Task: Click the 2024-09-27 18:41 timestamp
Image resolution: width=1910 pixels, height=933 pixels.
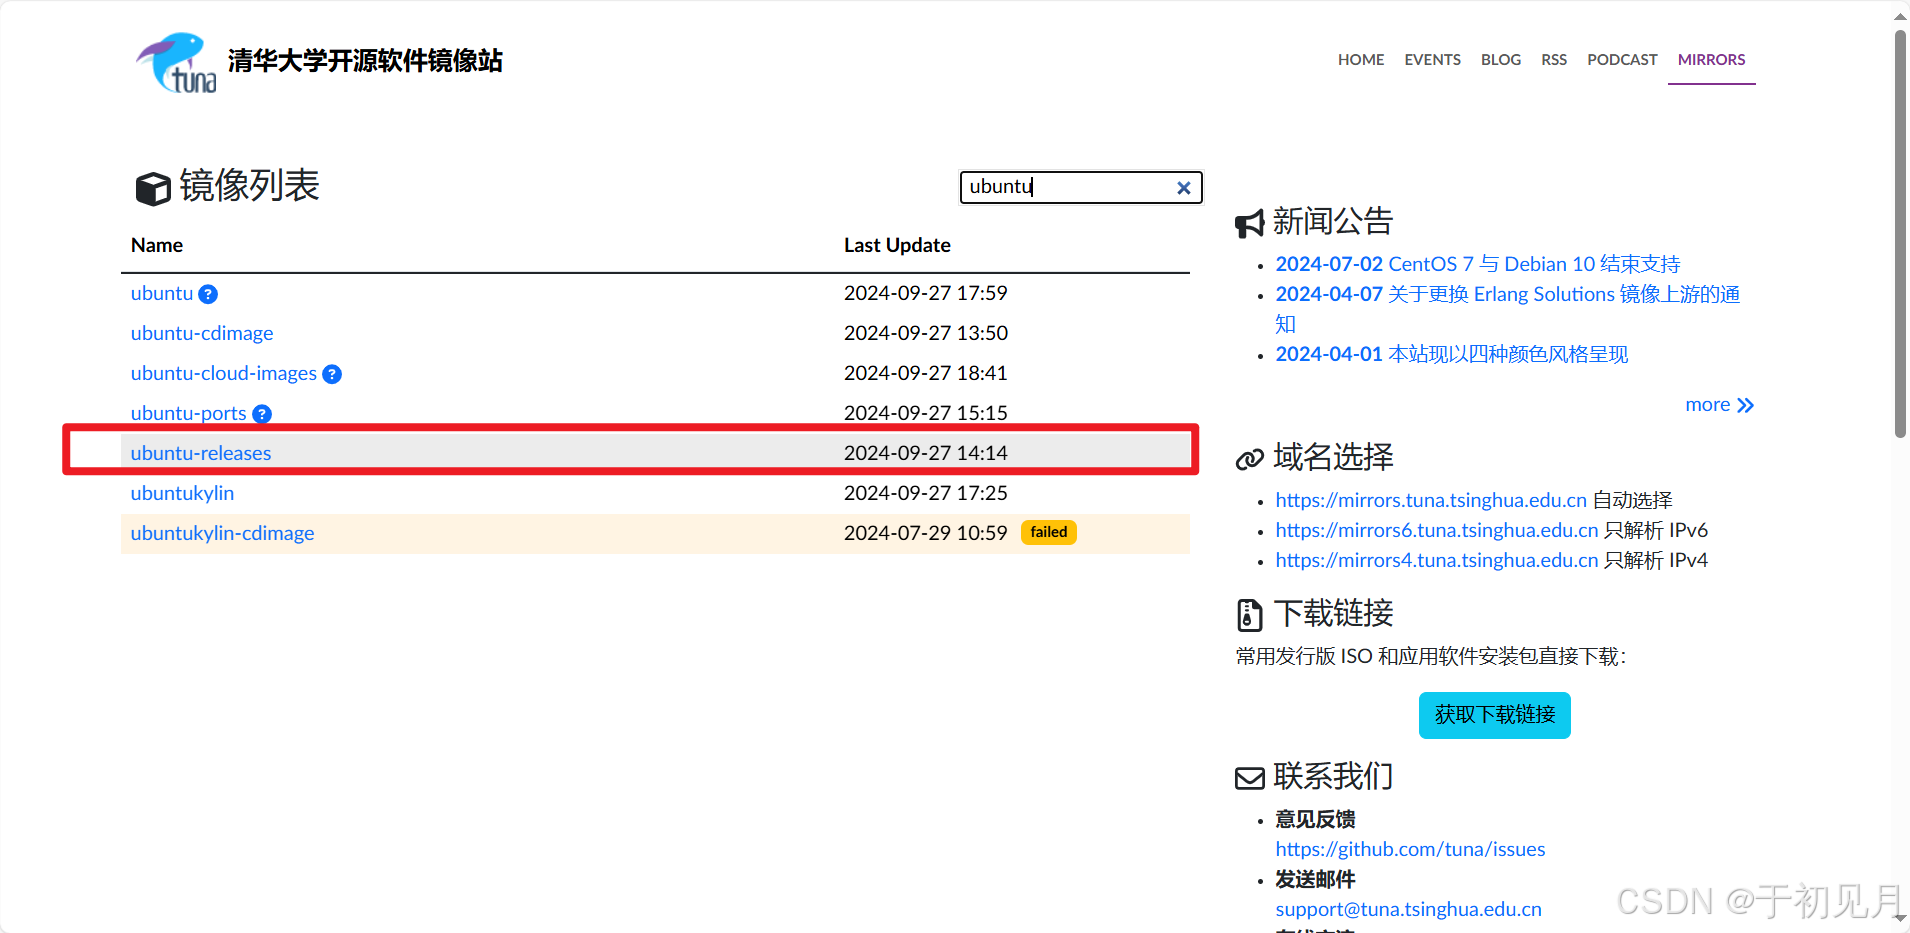Action: tap(926, 373)
